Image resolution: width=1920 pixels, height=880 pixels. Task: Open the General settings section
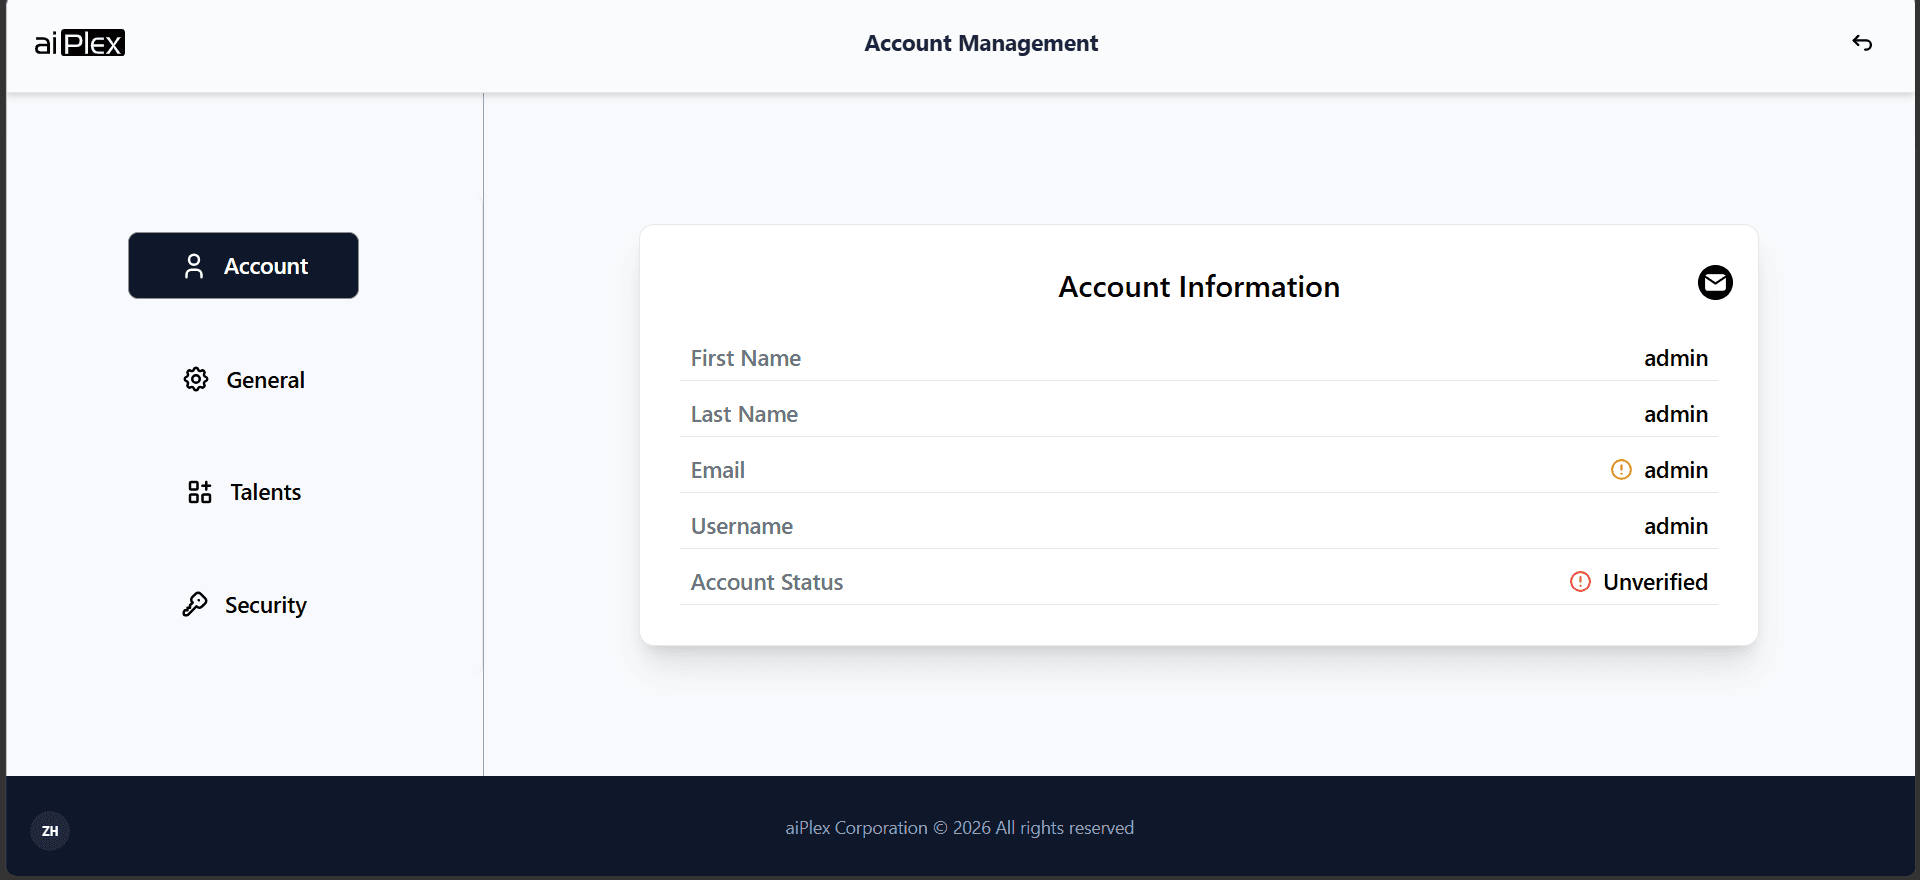[244, 380]
